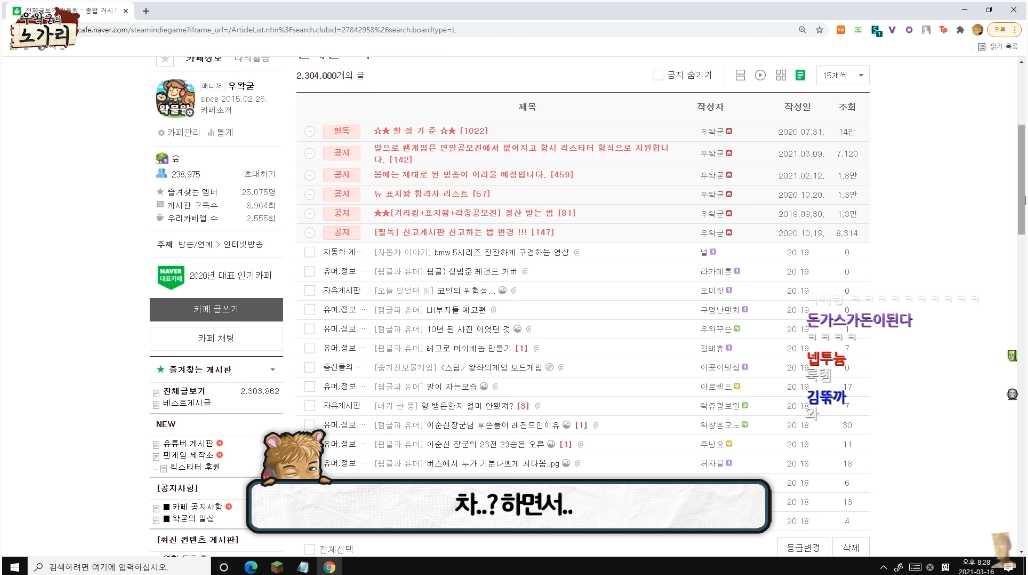Click the 카페 글쓰기 button
The width and height of the screenshot is (1028, 575).
(x=216, y=309)
